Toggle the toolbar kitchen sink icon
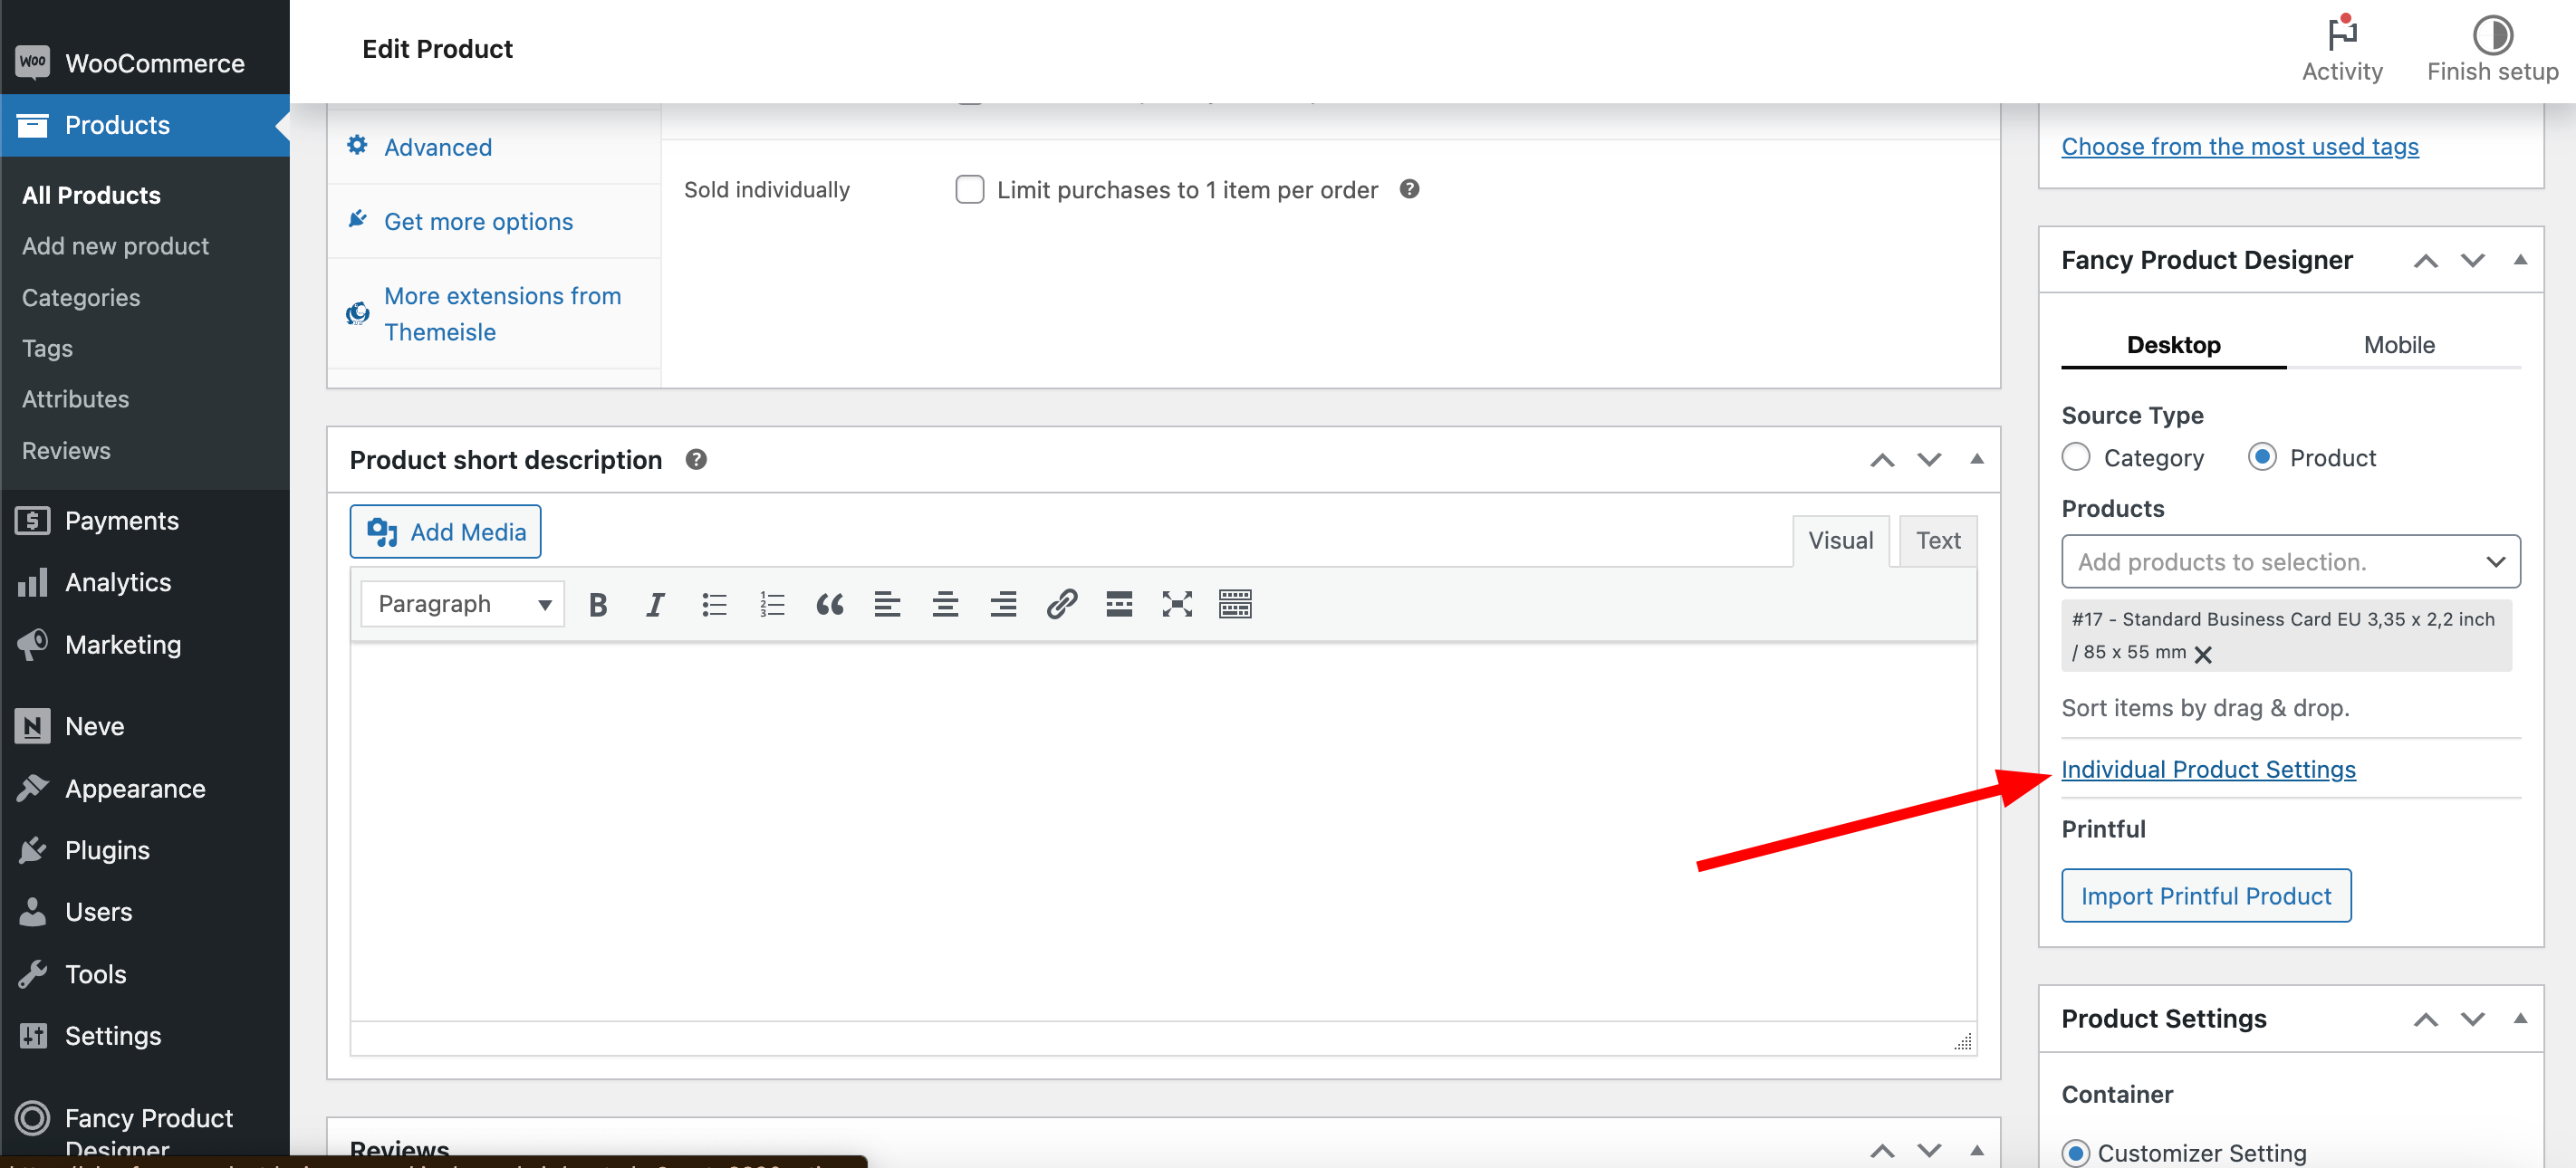 pyautogui.click(x=1235, y=604)
